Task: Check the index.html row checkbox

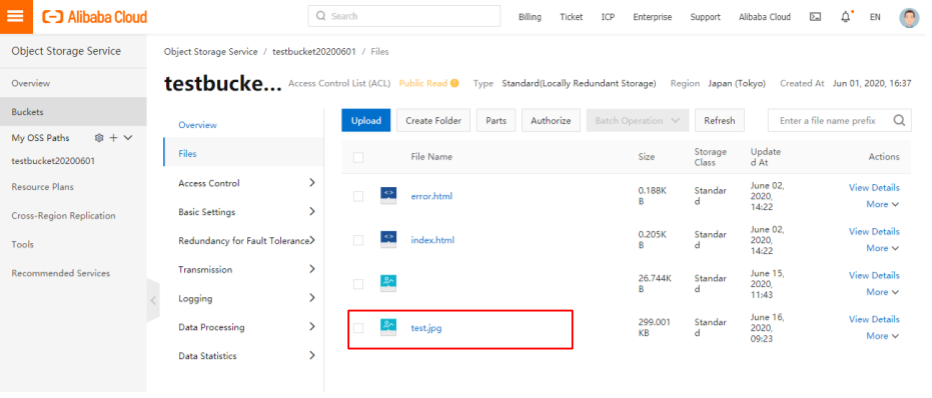Action: click(x=358, y=240)
